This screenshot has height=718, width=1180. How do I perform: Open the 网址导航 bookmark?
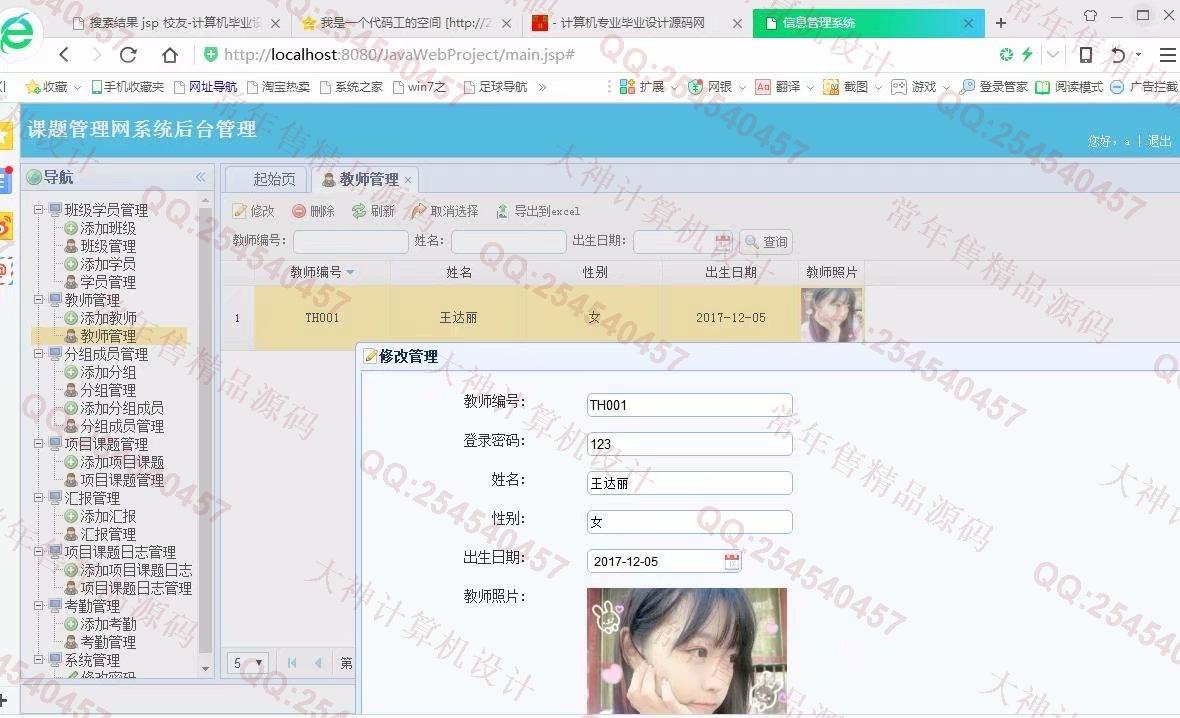(205, 87)
